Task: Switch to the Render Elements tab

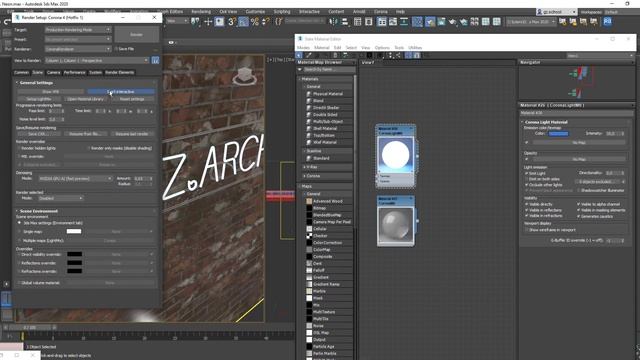Action: tap(120, 72)
